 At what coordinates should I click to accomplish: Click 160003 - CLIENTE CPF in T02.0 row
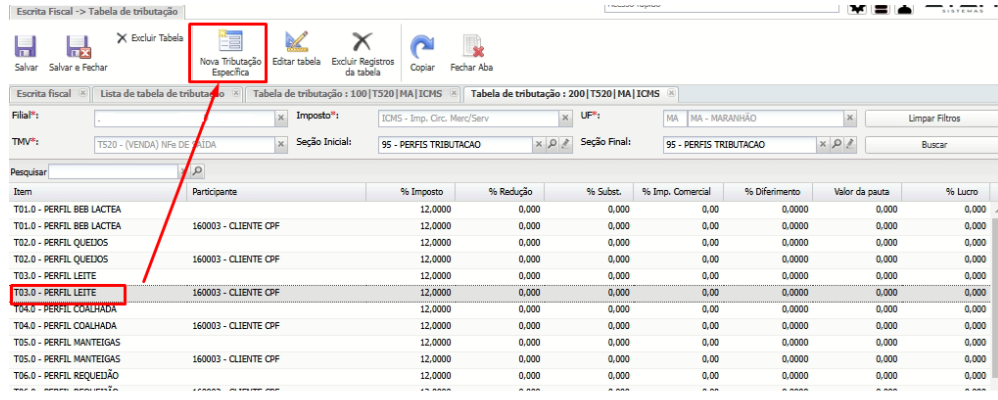[236, 259]
